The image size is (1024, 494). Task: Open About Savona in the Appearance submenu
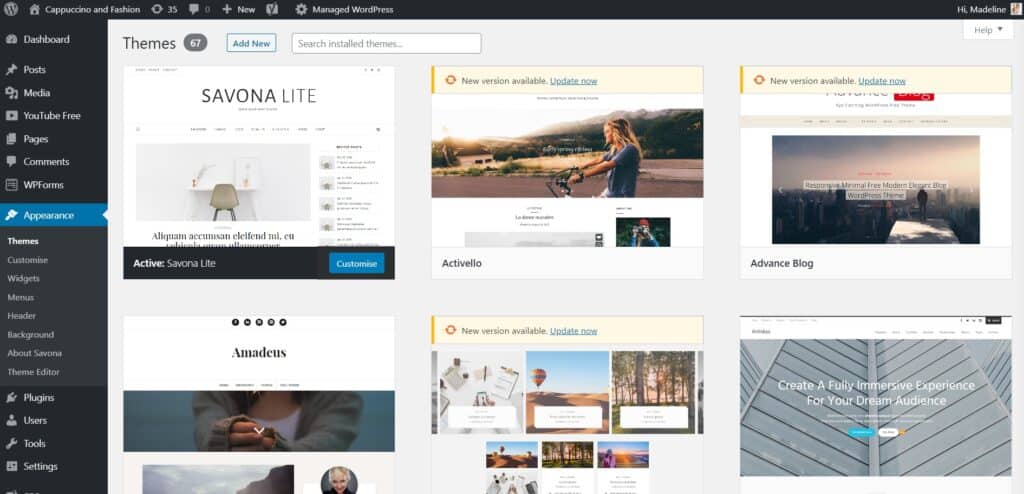point(35,353)
